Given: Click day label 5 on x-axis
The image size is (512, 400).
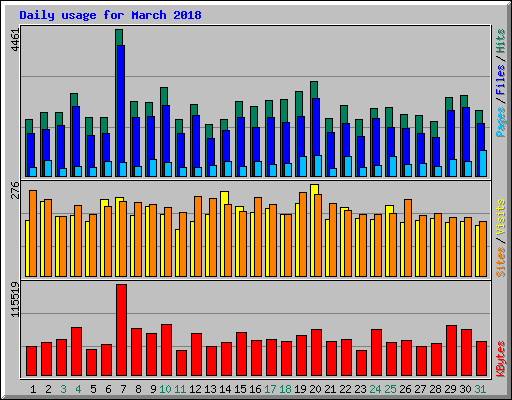Looking at the screenshot, I should coord(93,389).
